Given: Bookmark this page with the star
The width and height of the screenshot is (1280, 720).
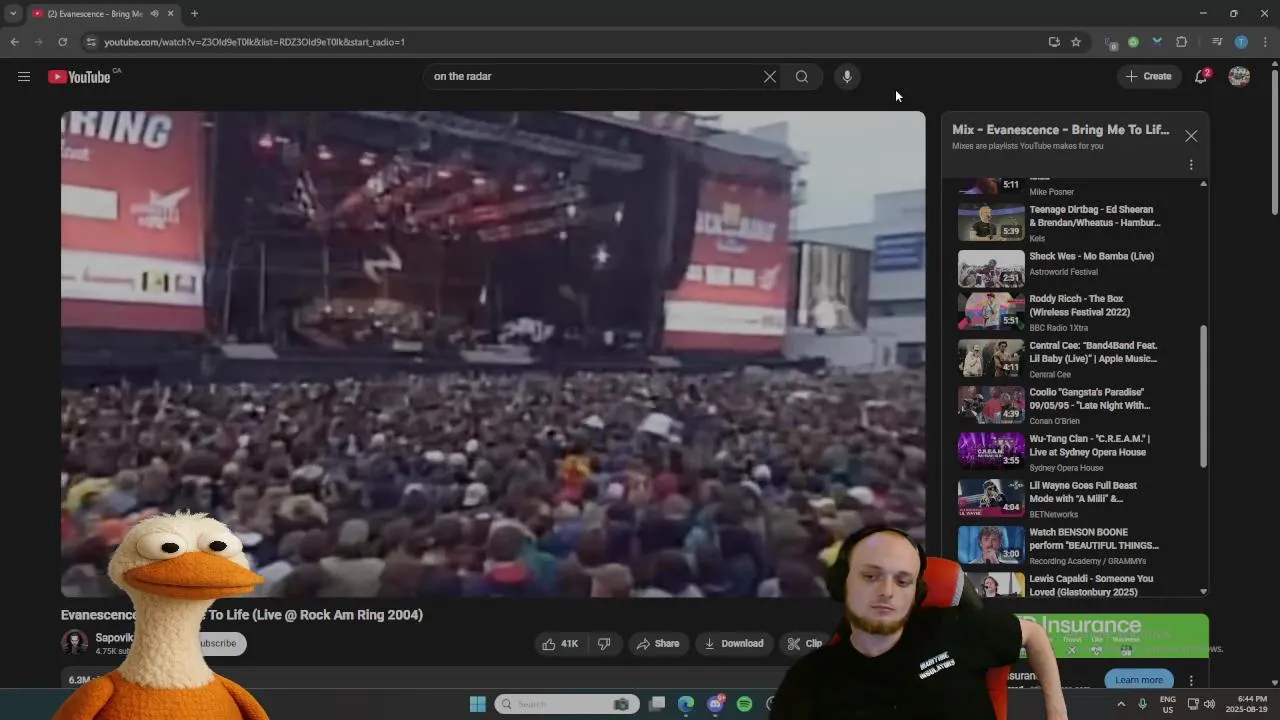Looking at the screenshot, I should (1076, 42).
